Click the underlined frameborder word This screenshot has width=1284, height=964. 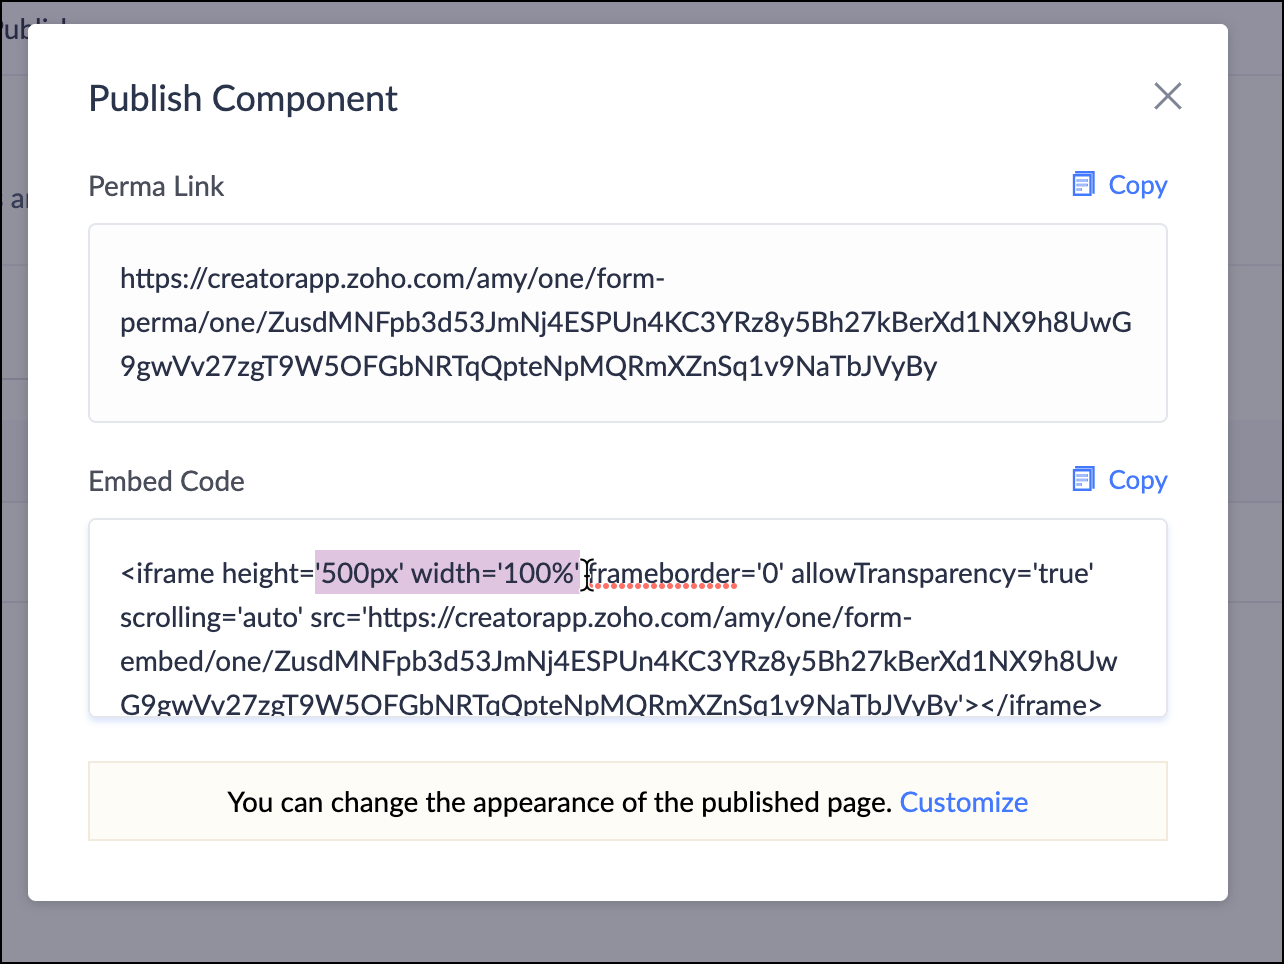(662, 573)
